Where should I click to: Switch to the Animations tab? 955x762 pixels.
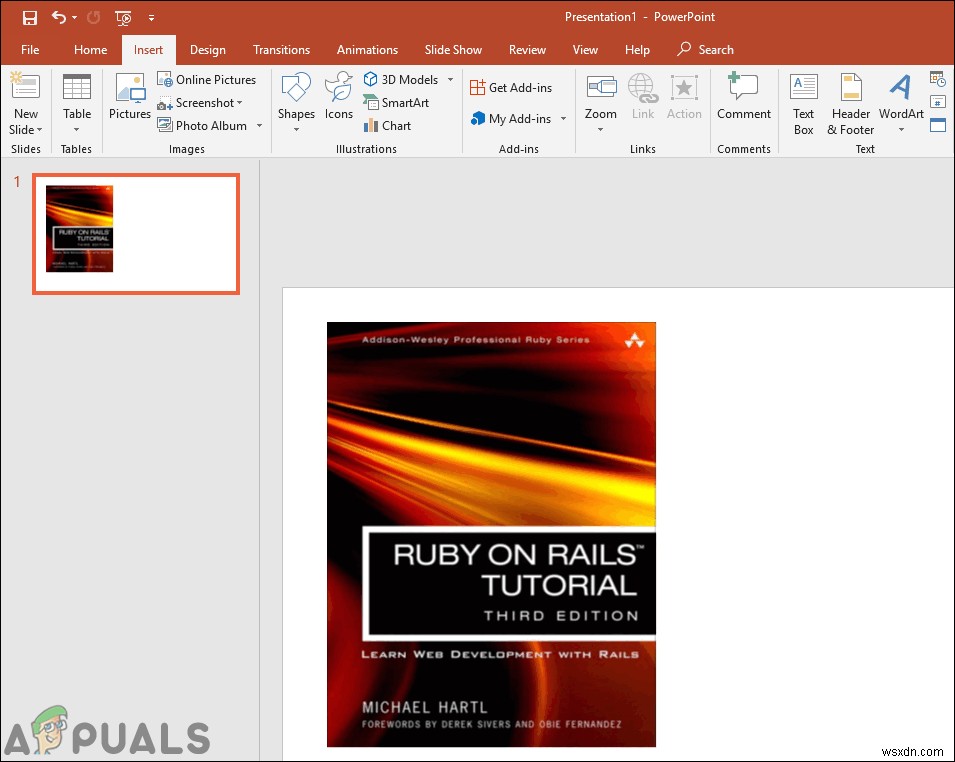coord(367,49)
